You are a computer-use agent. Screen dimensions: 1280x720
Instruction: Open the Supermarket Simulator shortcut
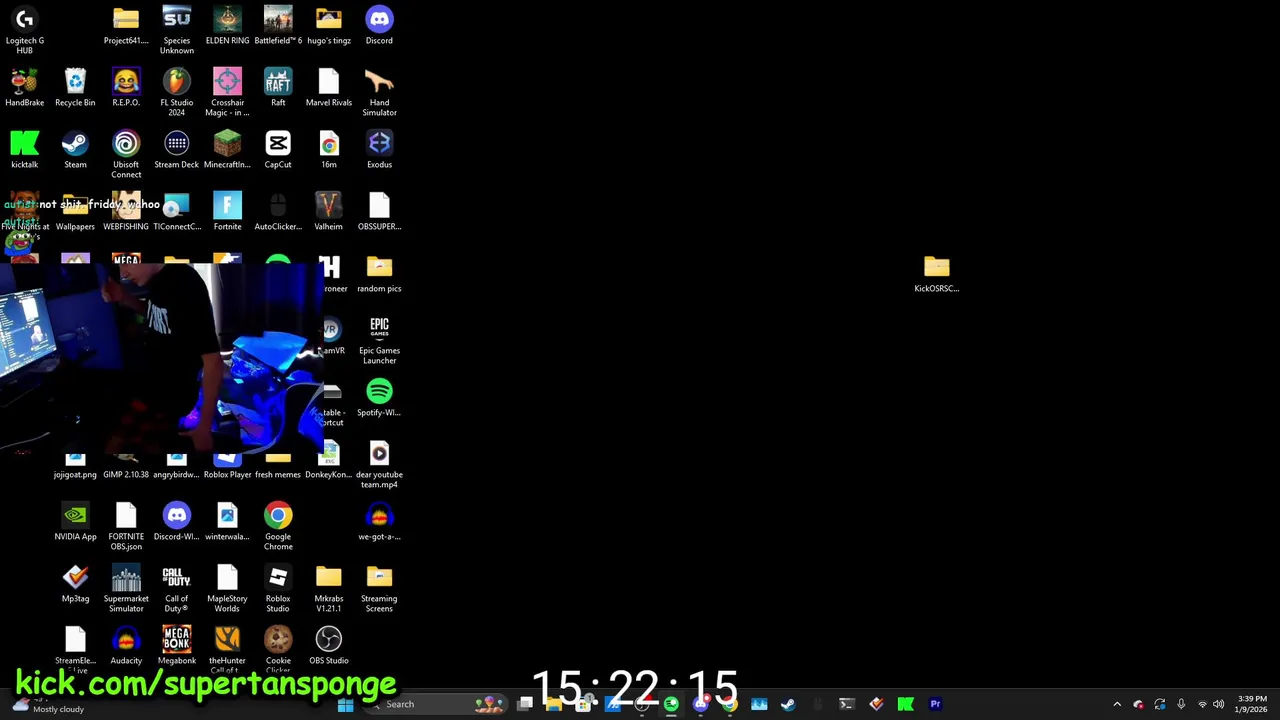coord(126,588)
